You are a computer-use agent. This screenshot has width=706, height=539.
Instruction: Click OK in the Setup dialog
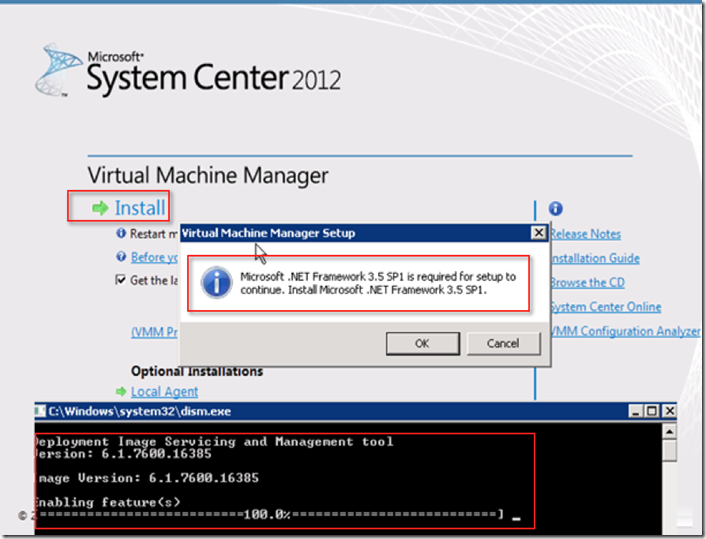(x=422, y=344)
